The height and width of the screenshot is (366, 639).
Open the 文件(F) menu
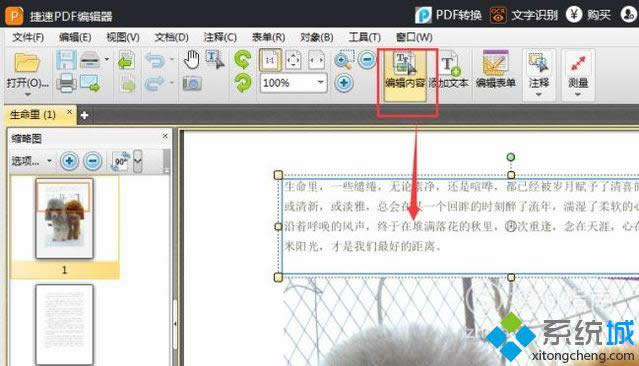(x=28, y=37)
